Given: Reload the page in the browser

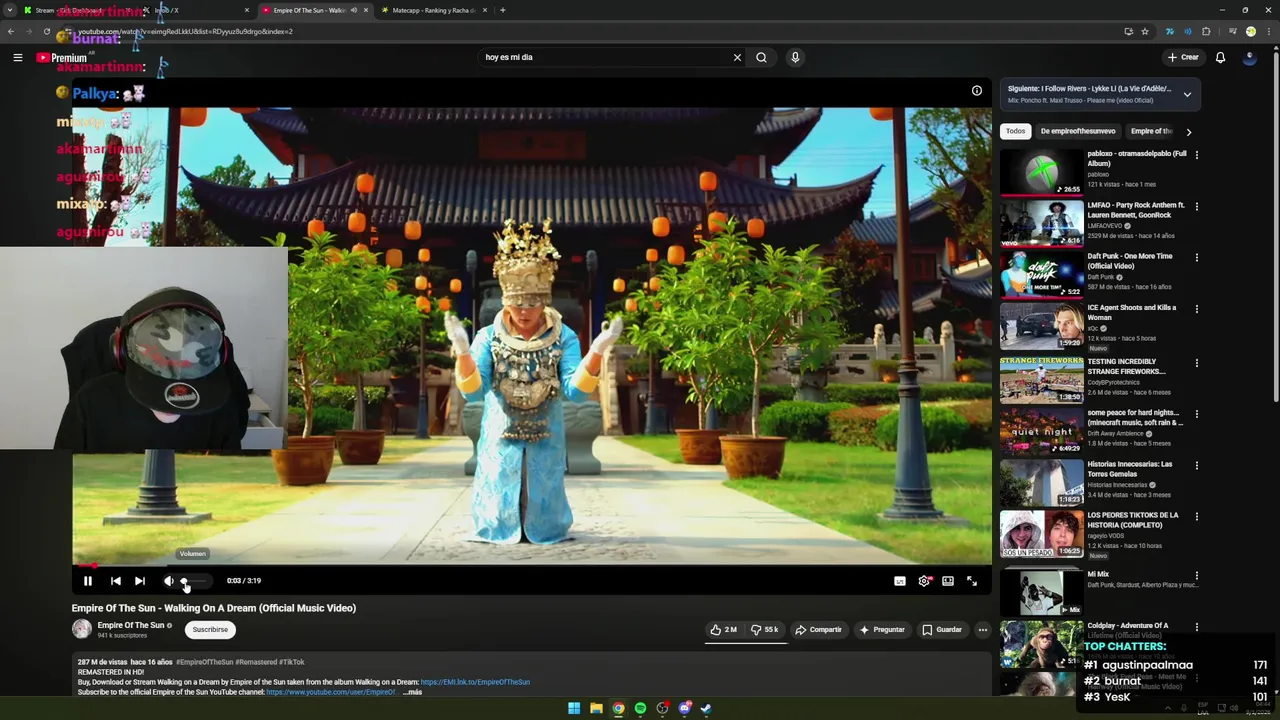Looking at the screenshot, I should 46,31.
